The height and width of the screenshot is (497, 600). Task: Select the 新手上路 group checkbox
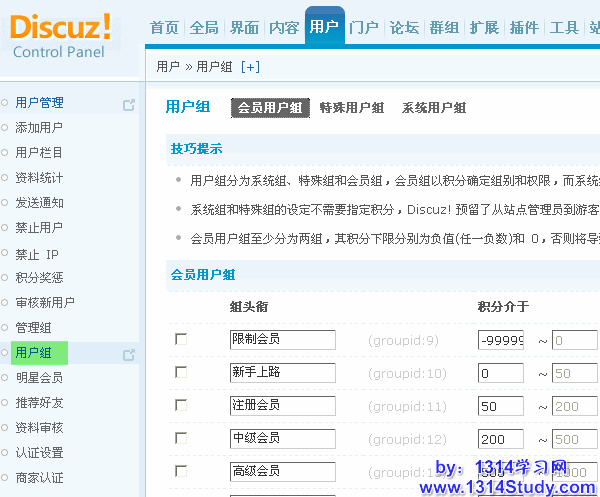[x=181, y=372]
